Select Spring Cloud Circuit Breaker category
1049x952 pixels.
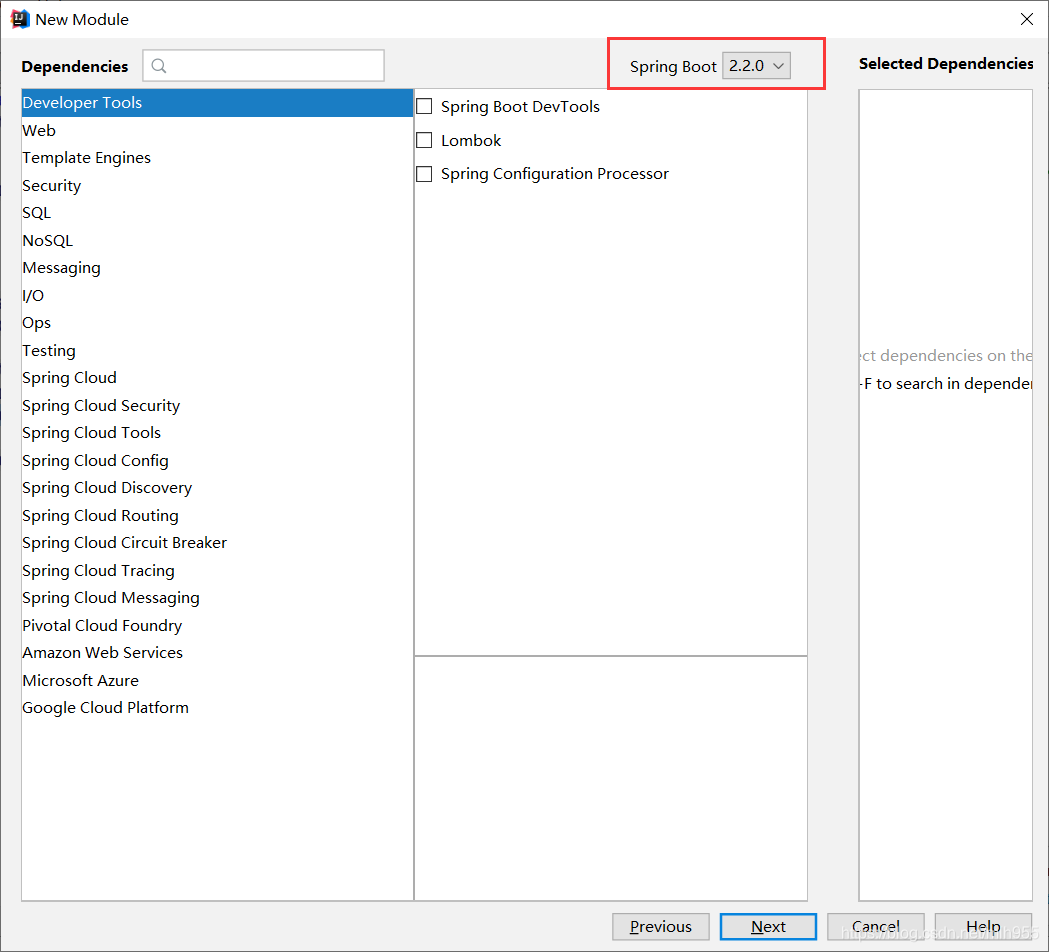(217, 543)
